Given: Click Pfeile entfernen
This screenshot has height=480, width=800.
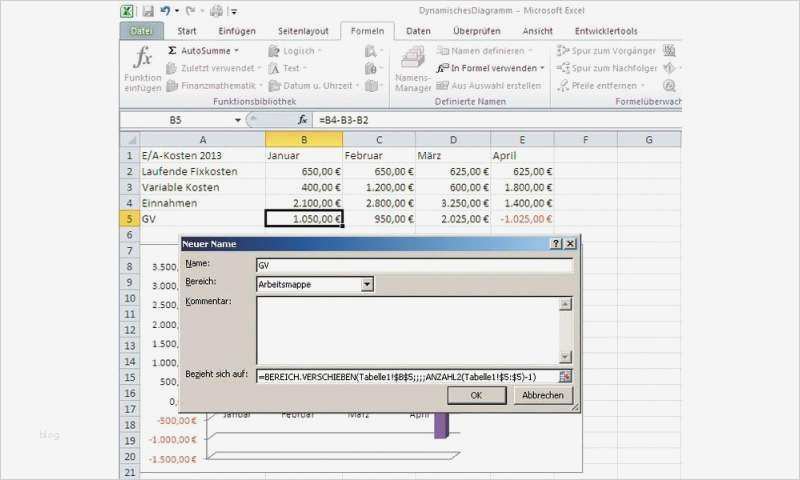Looking at the screenshot, I should click(601, 86).
